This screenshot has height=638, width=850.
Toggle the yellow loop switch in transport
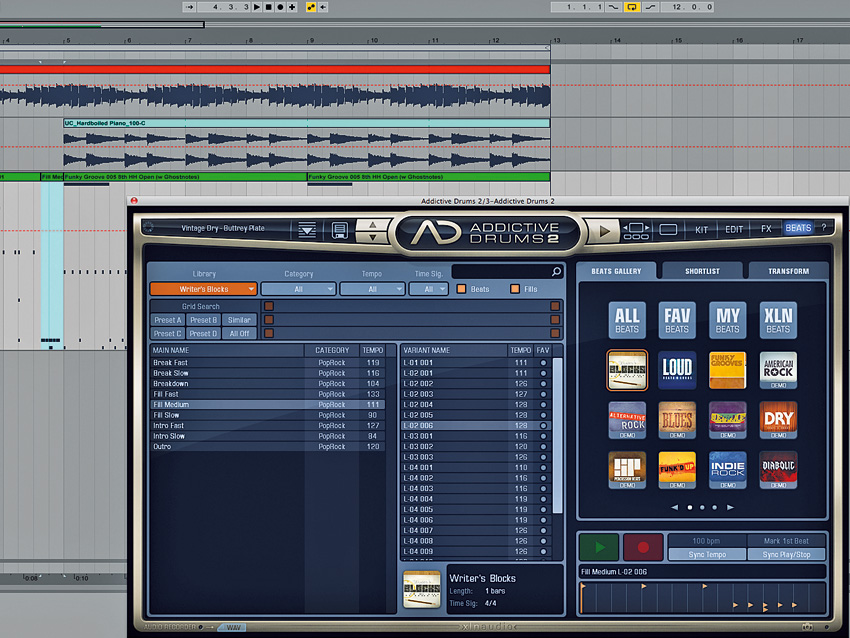[x=632, y=7]
